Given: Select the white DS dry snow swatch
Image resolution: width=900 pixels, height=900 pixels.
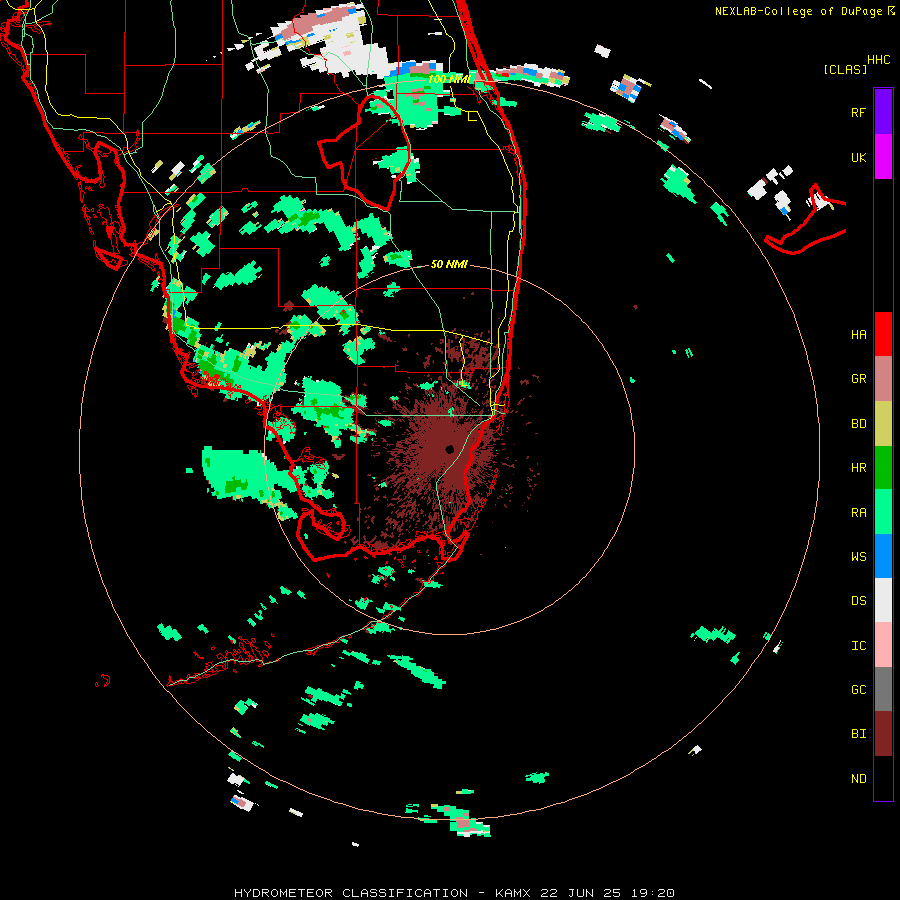Looking at the screenshot, I should pyautogui.click(x=883, y=600).
